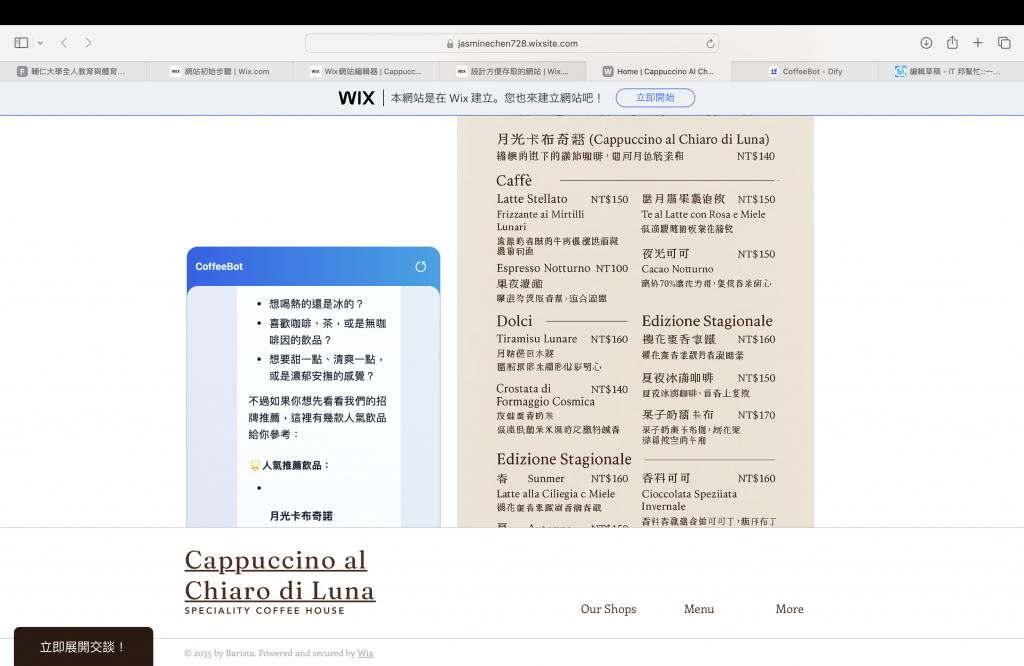The width and height of the screenshot is (1024, 666).
Task: Click the SPECIALITY COFFEE HOUSE tagline
Action: point(264,610)
